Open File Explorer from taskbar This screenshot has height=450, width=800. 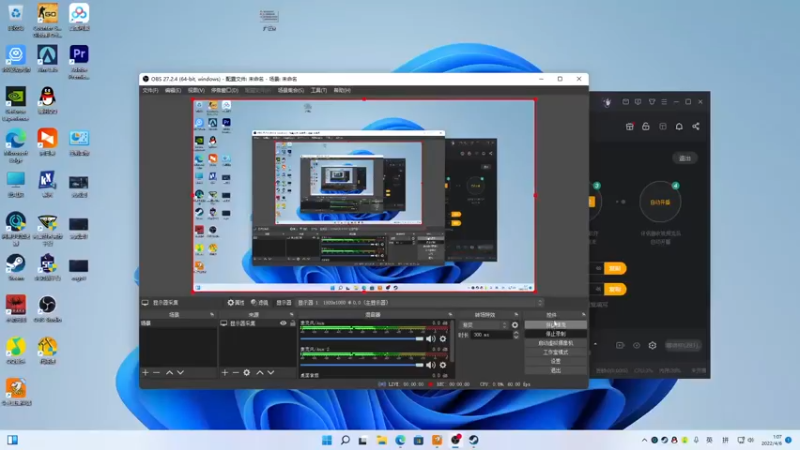[x=382, y=440]
